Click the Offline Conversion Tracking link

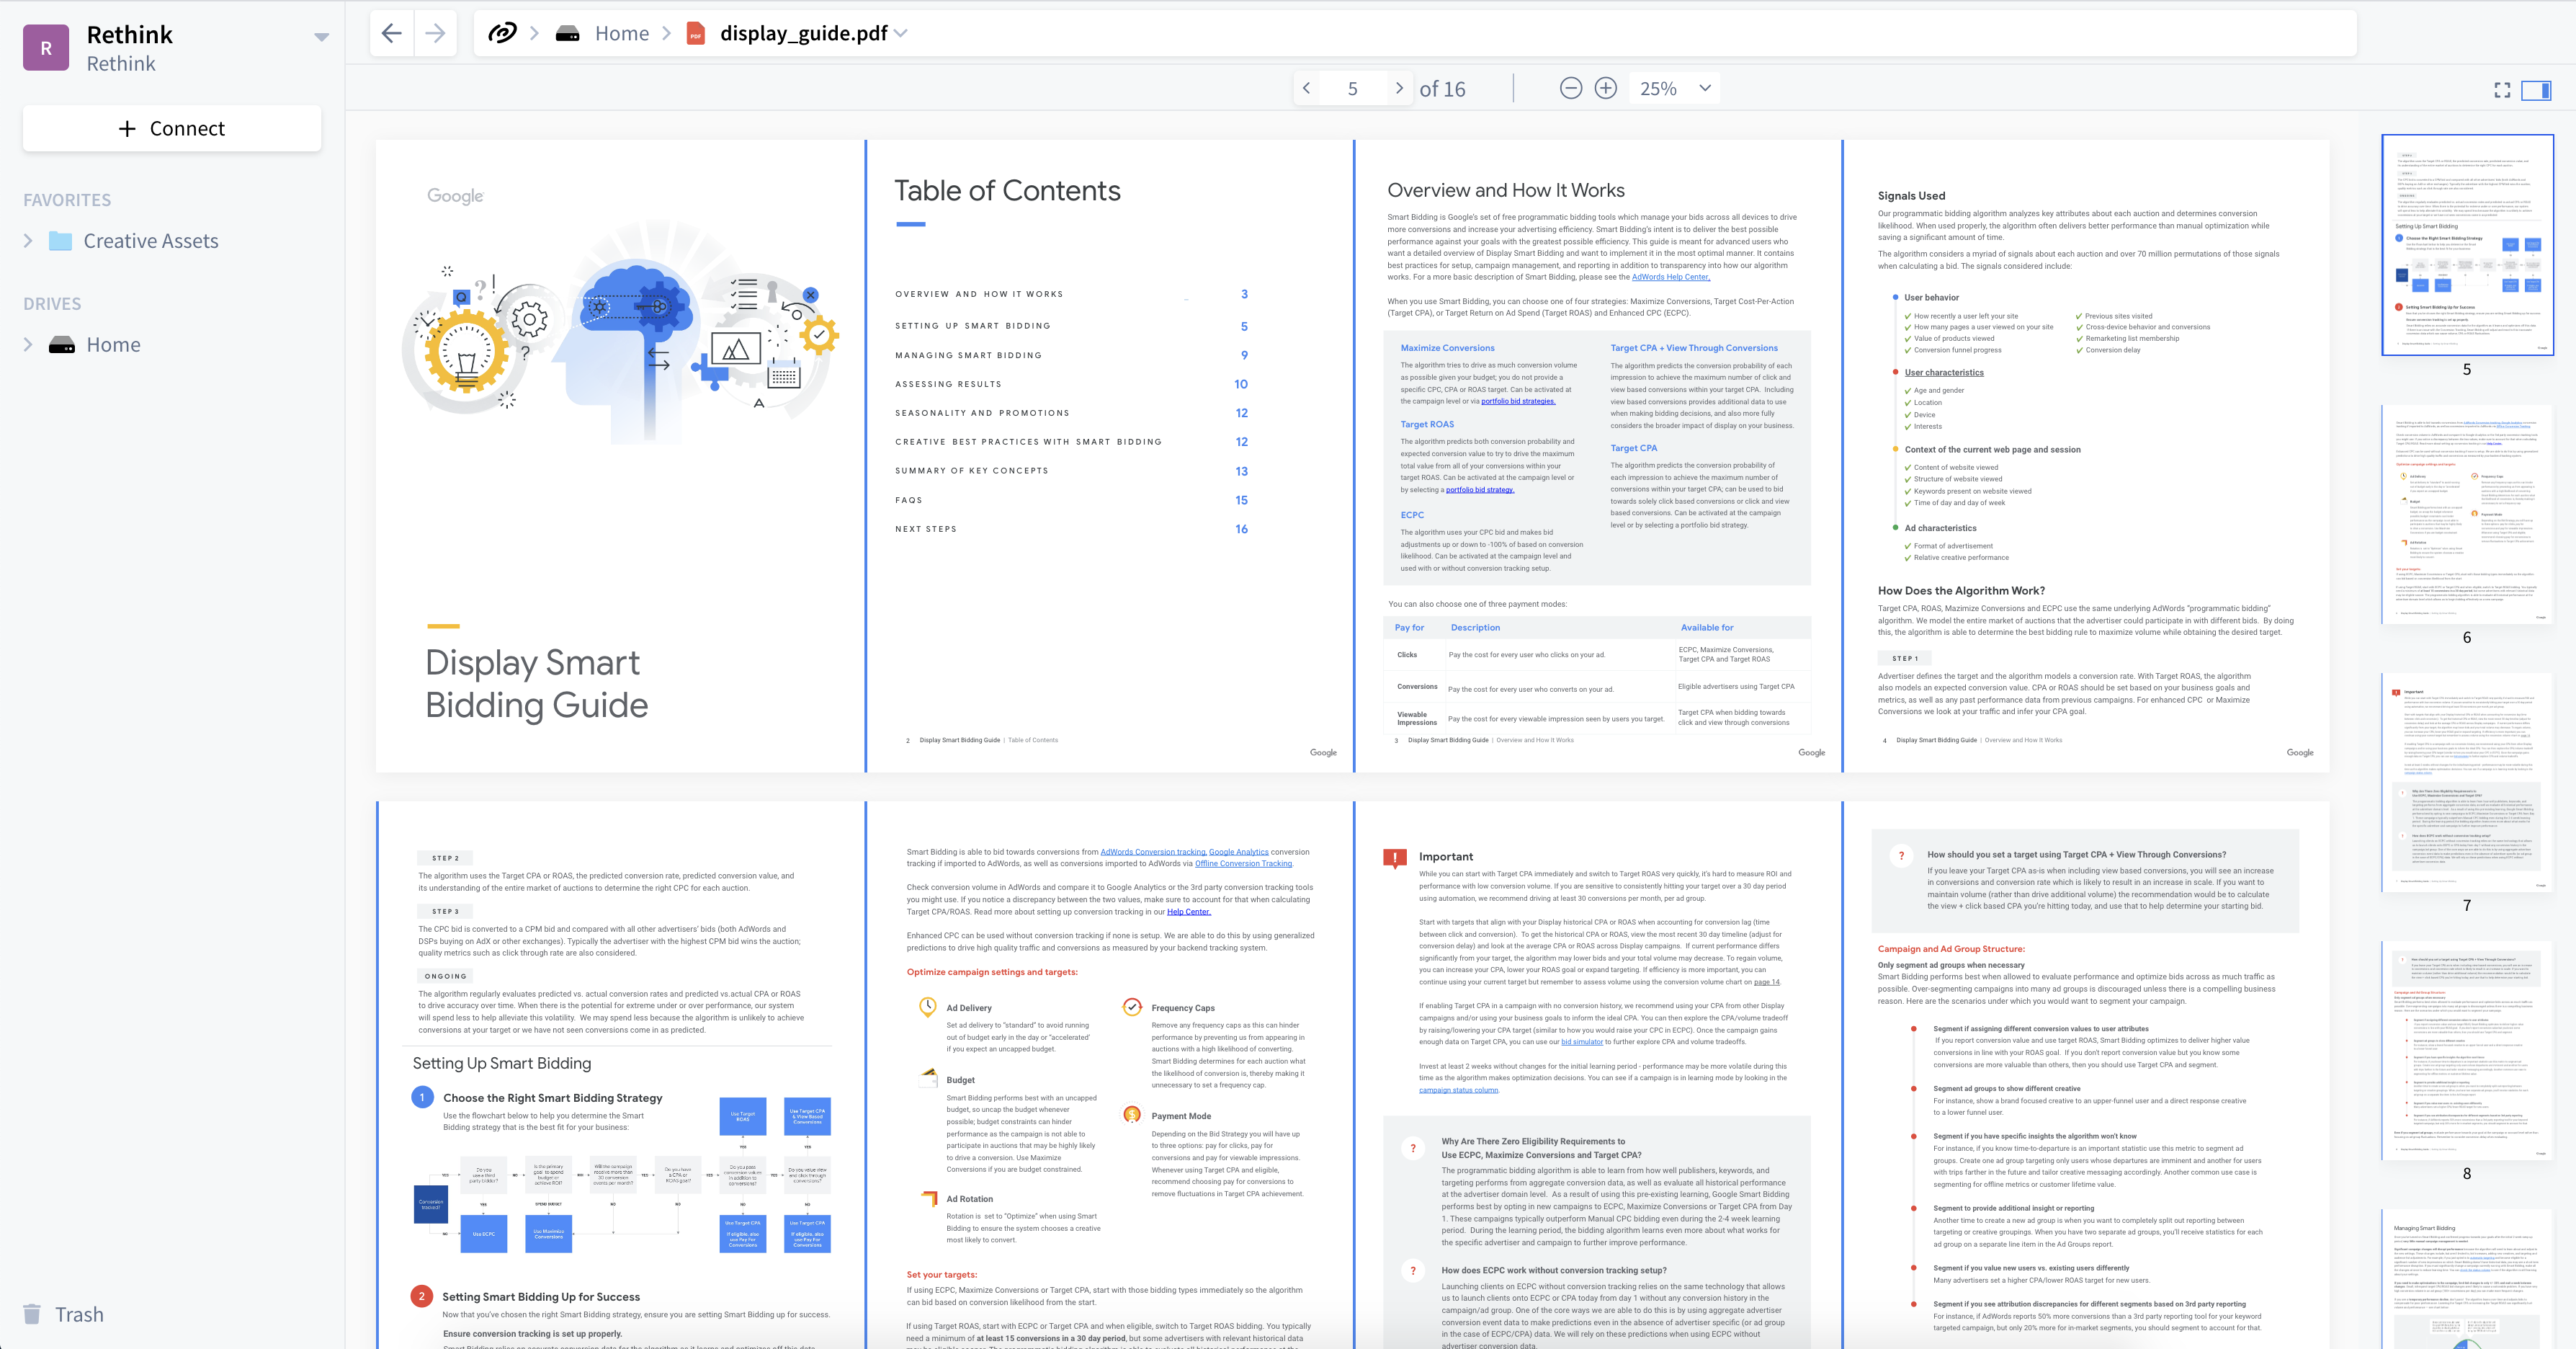1243,864
